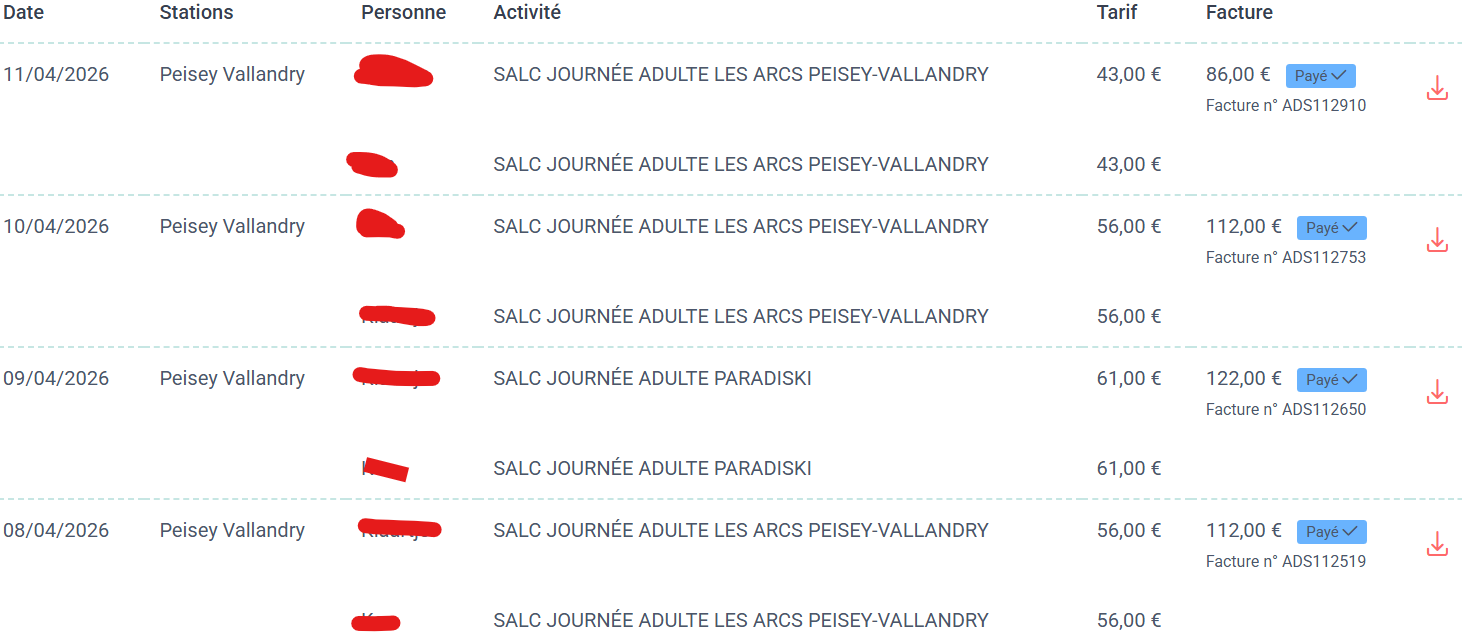
Task: Click the Personne column header
Action: pos(403,13)
